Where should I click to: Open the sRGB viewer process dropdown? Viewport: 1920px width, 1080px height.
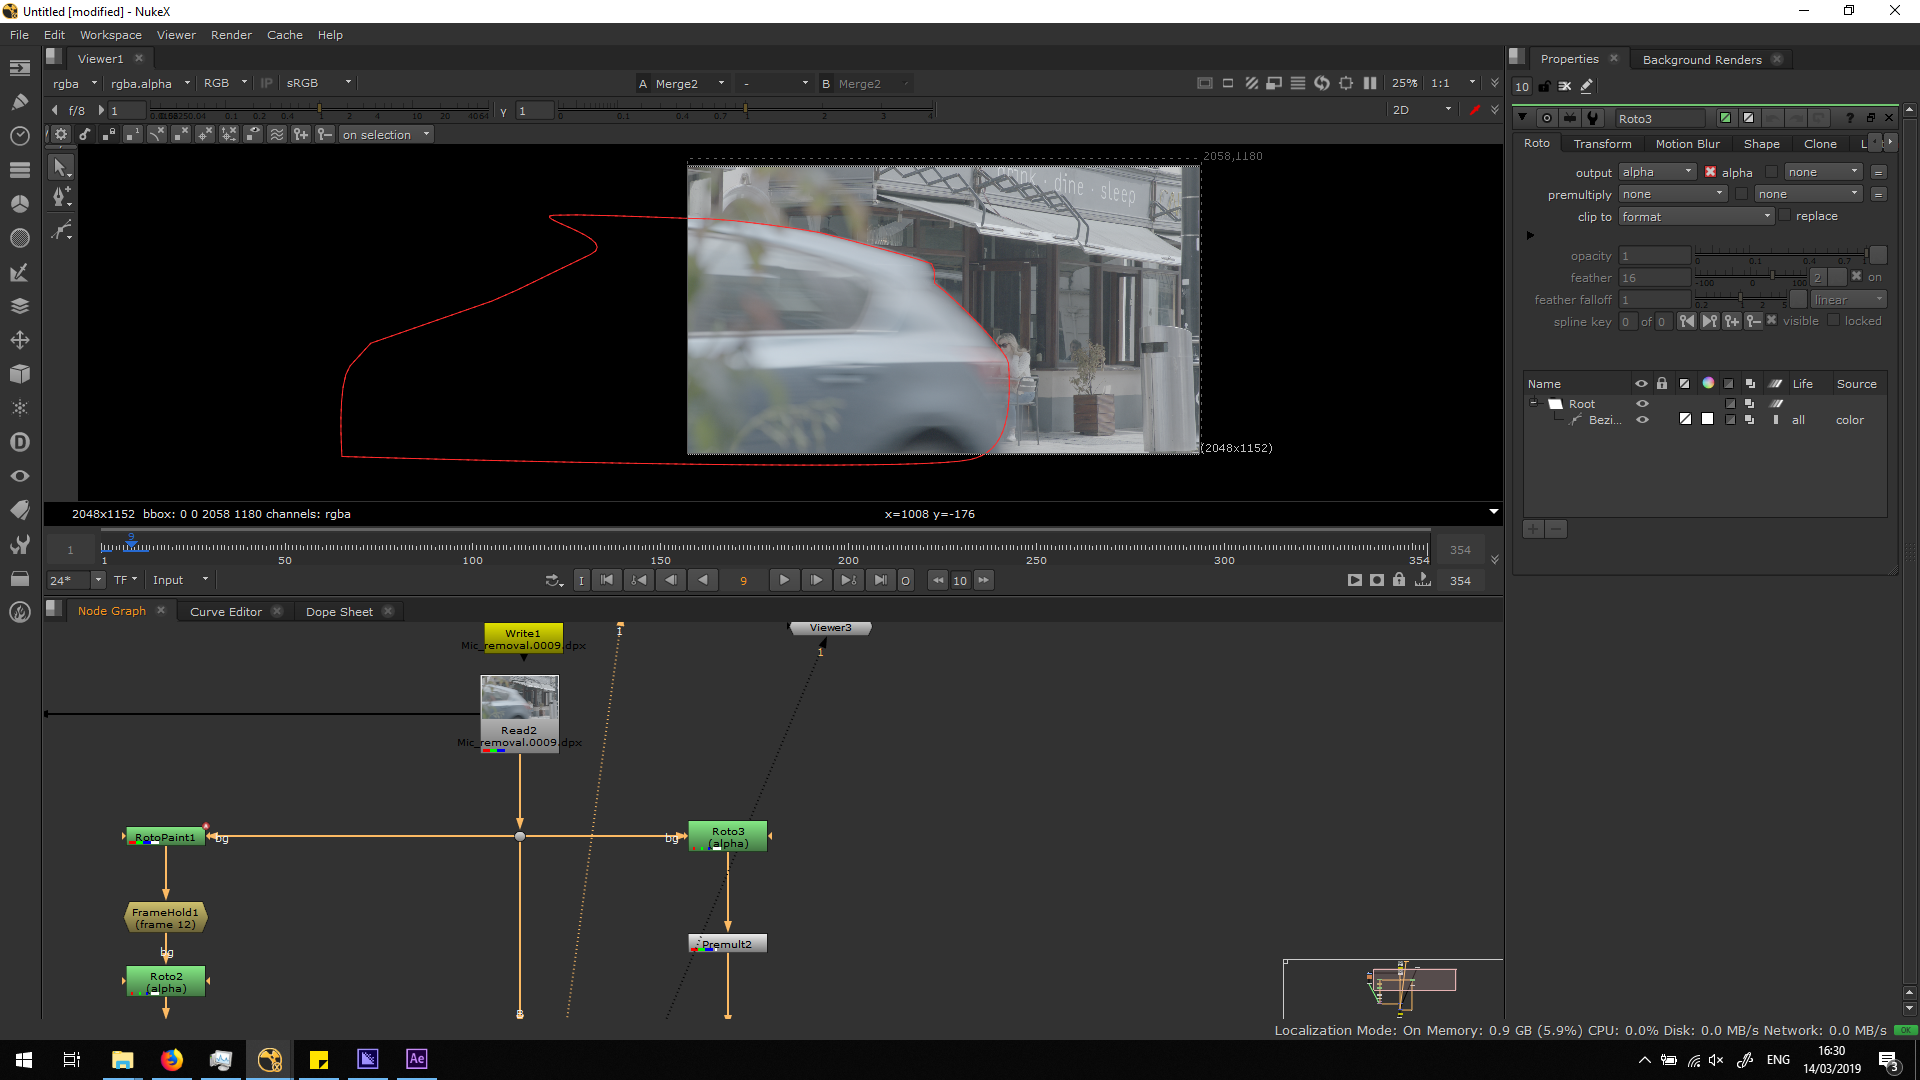pyautogui.click(x=318, y=83)
